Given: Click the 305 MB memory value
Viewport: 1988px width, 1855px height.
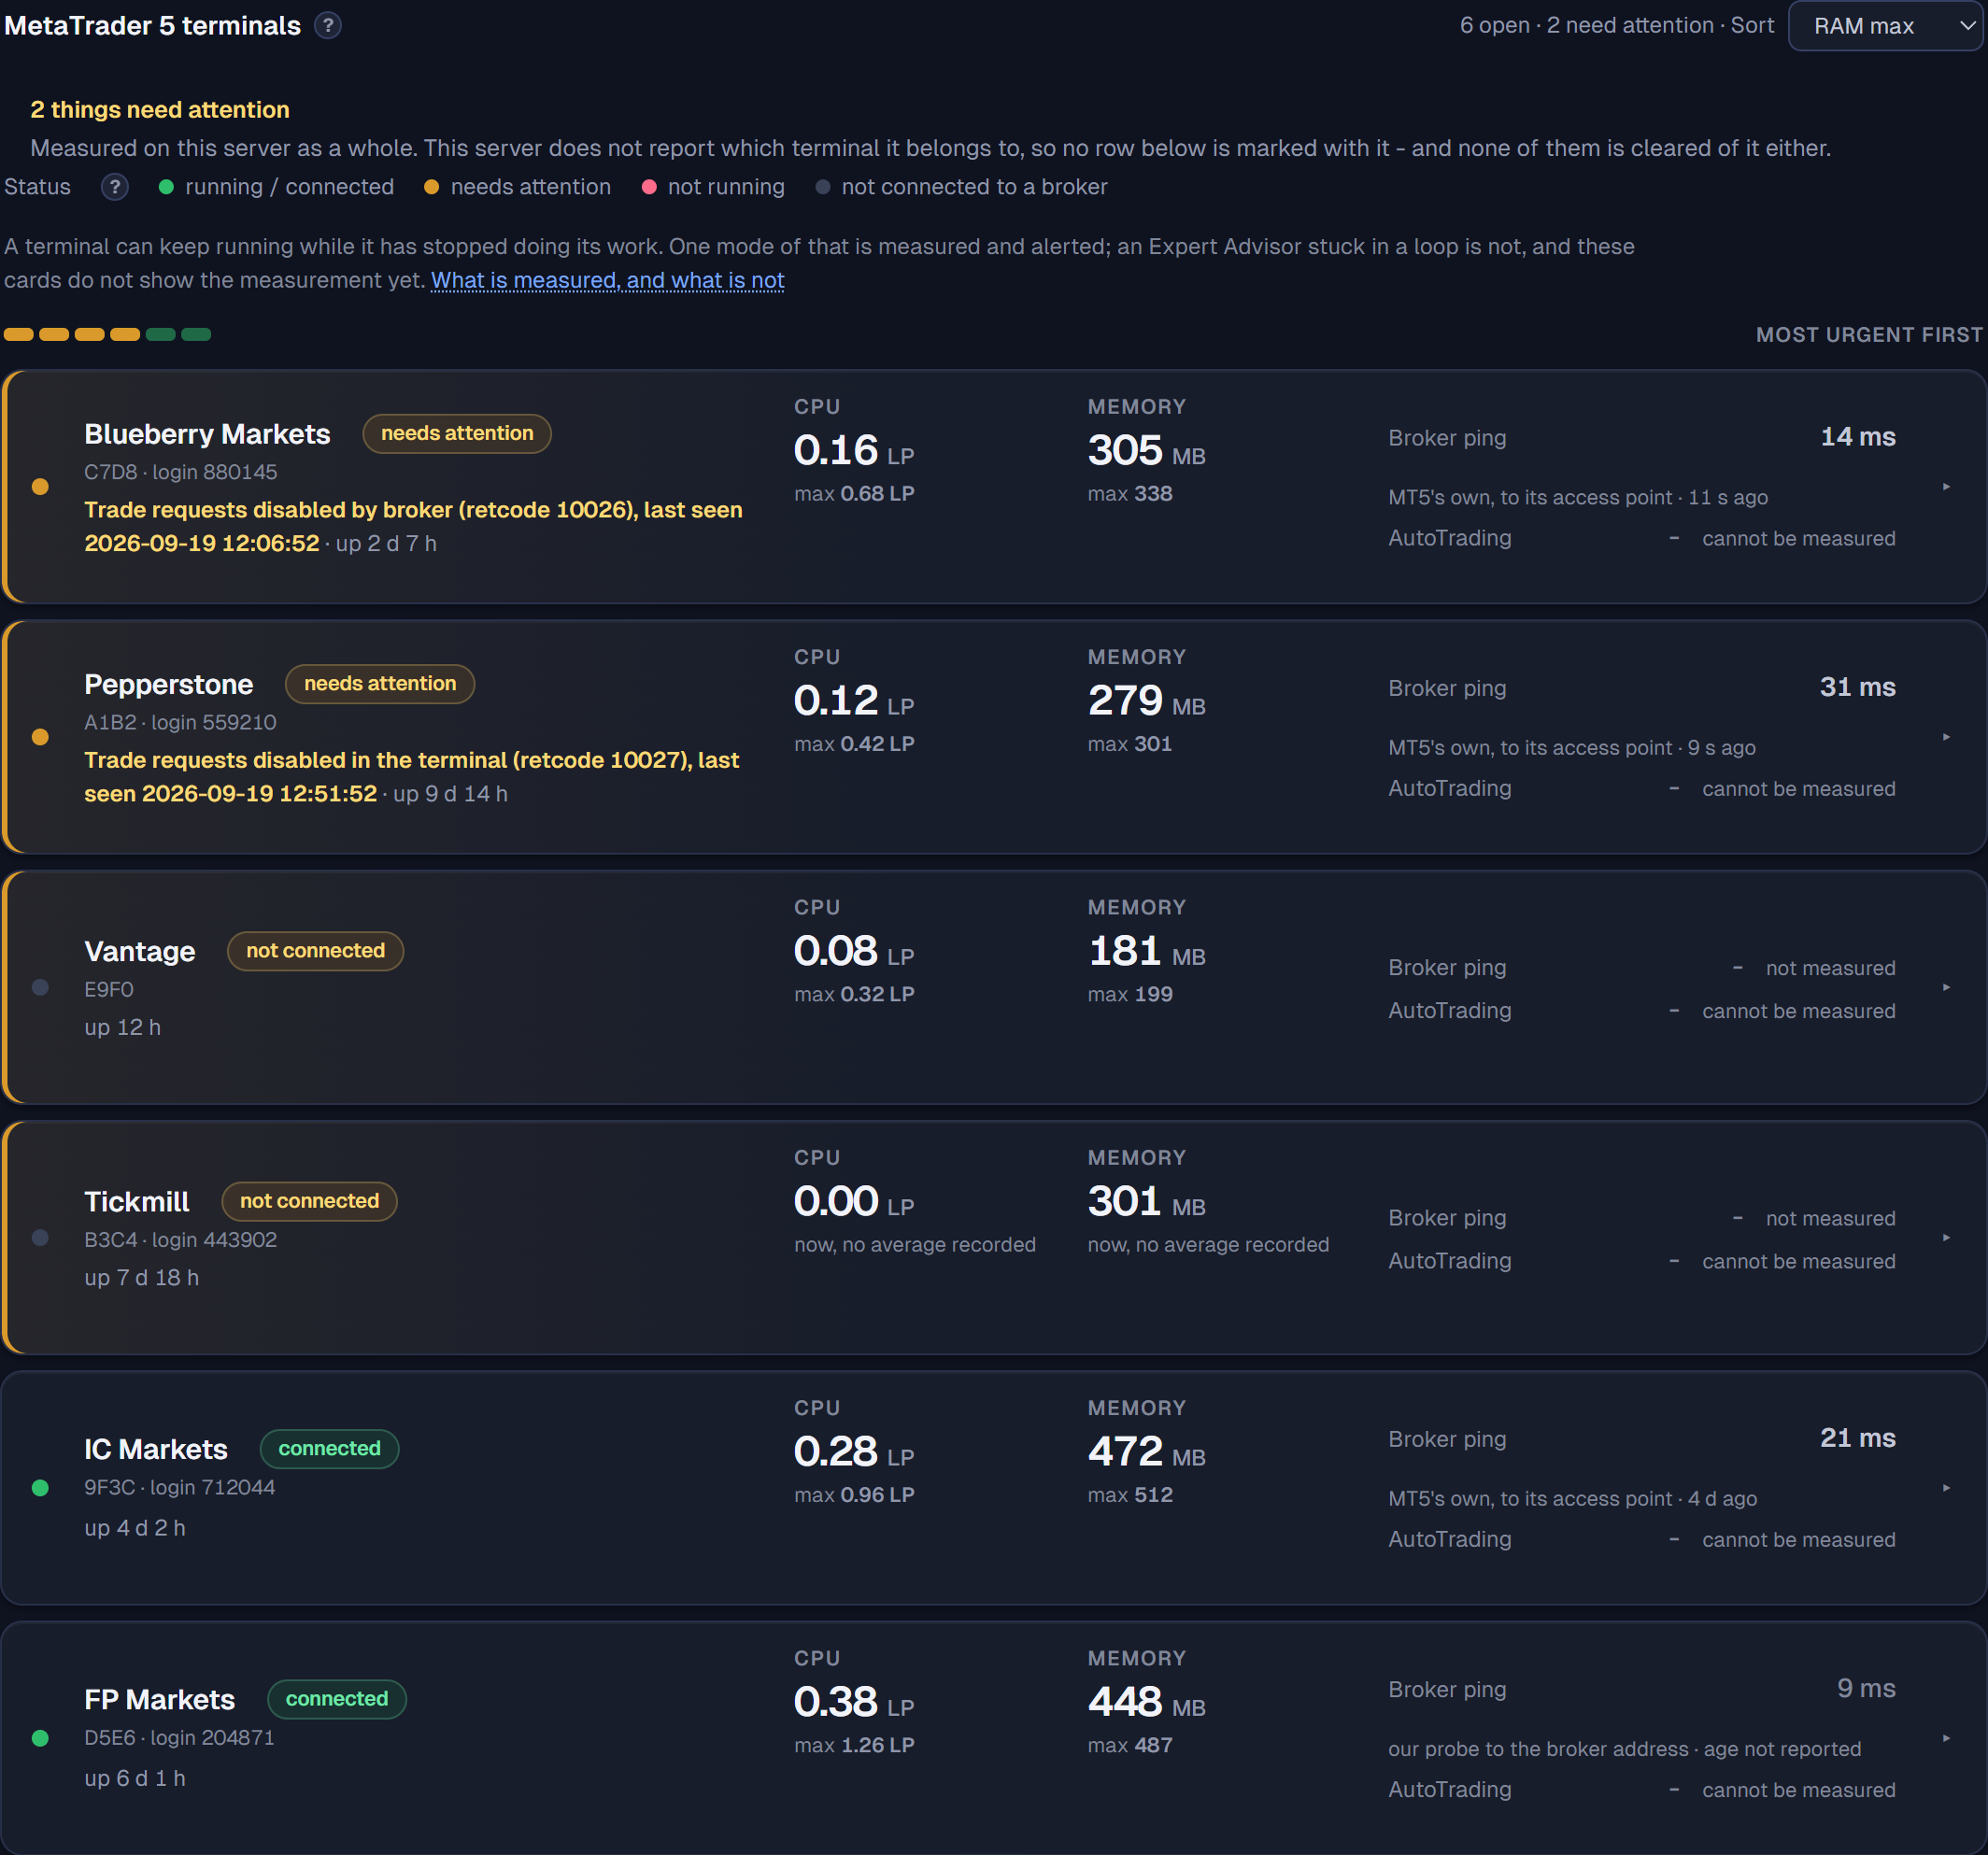Looking at the screenshot, I should 1146,451.
